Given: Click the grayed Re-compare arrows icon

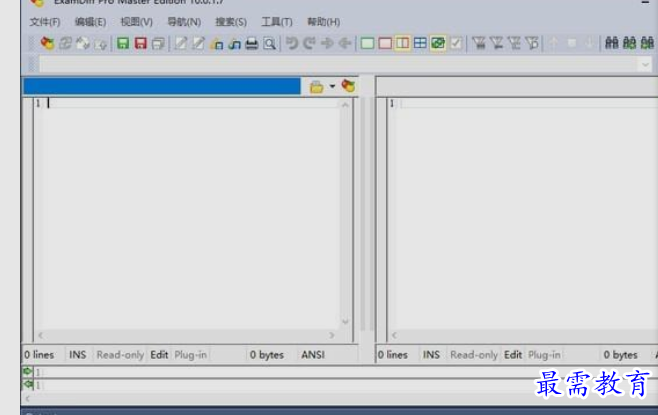Looking at the screenshot, I should pos(65,43).
